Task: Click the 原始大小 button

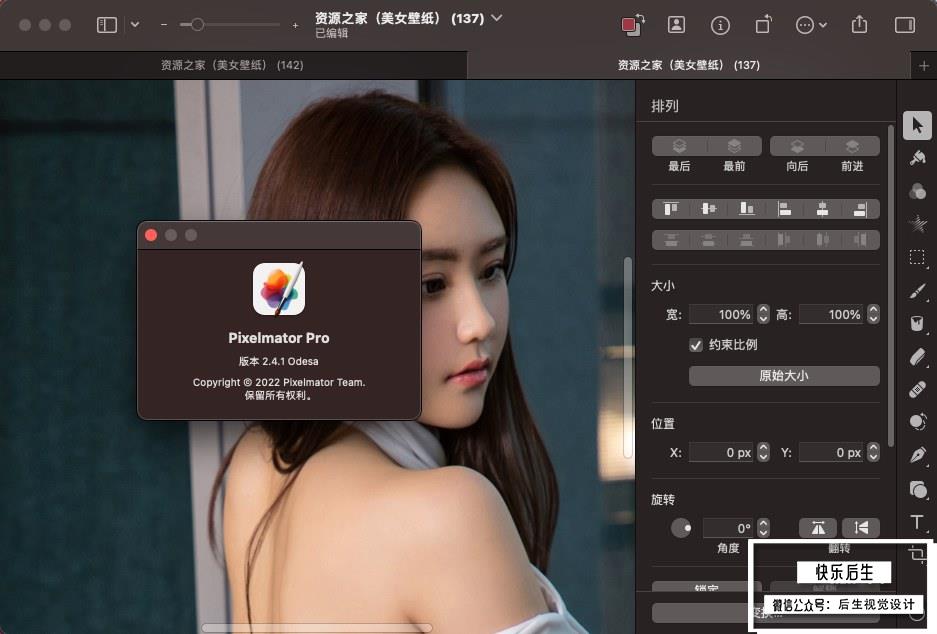Action: tap(784, 376)
